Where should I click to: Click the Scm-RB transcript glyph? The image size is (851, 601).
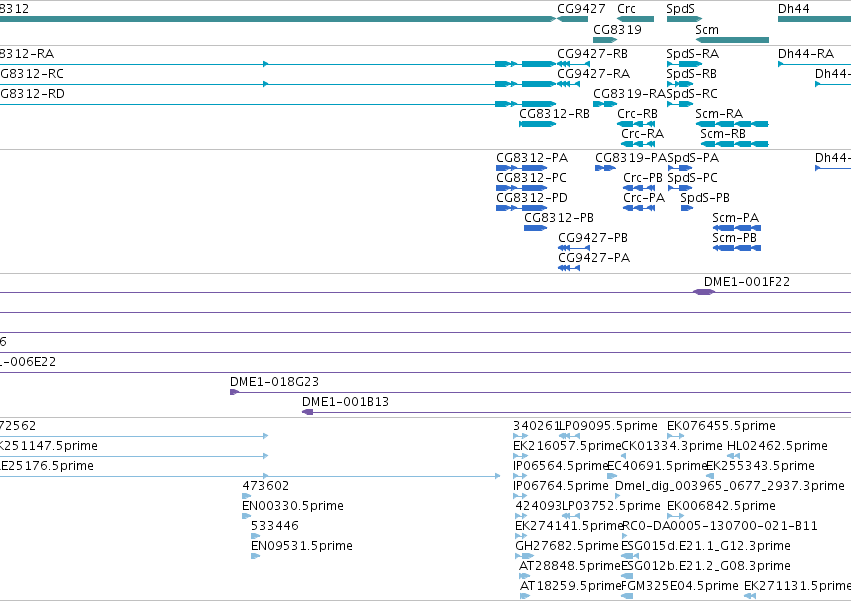click(734, 144)
